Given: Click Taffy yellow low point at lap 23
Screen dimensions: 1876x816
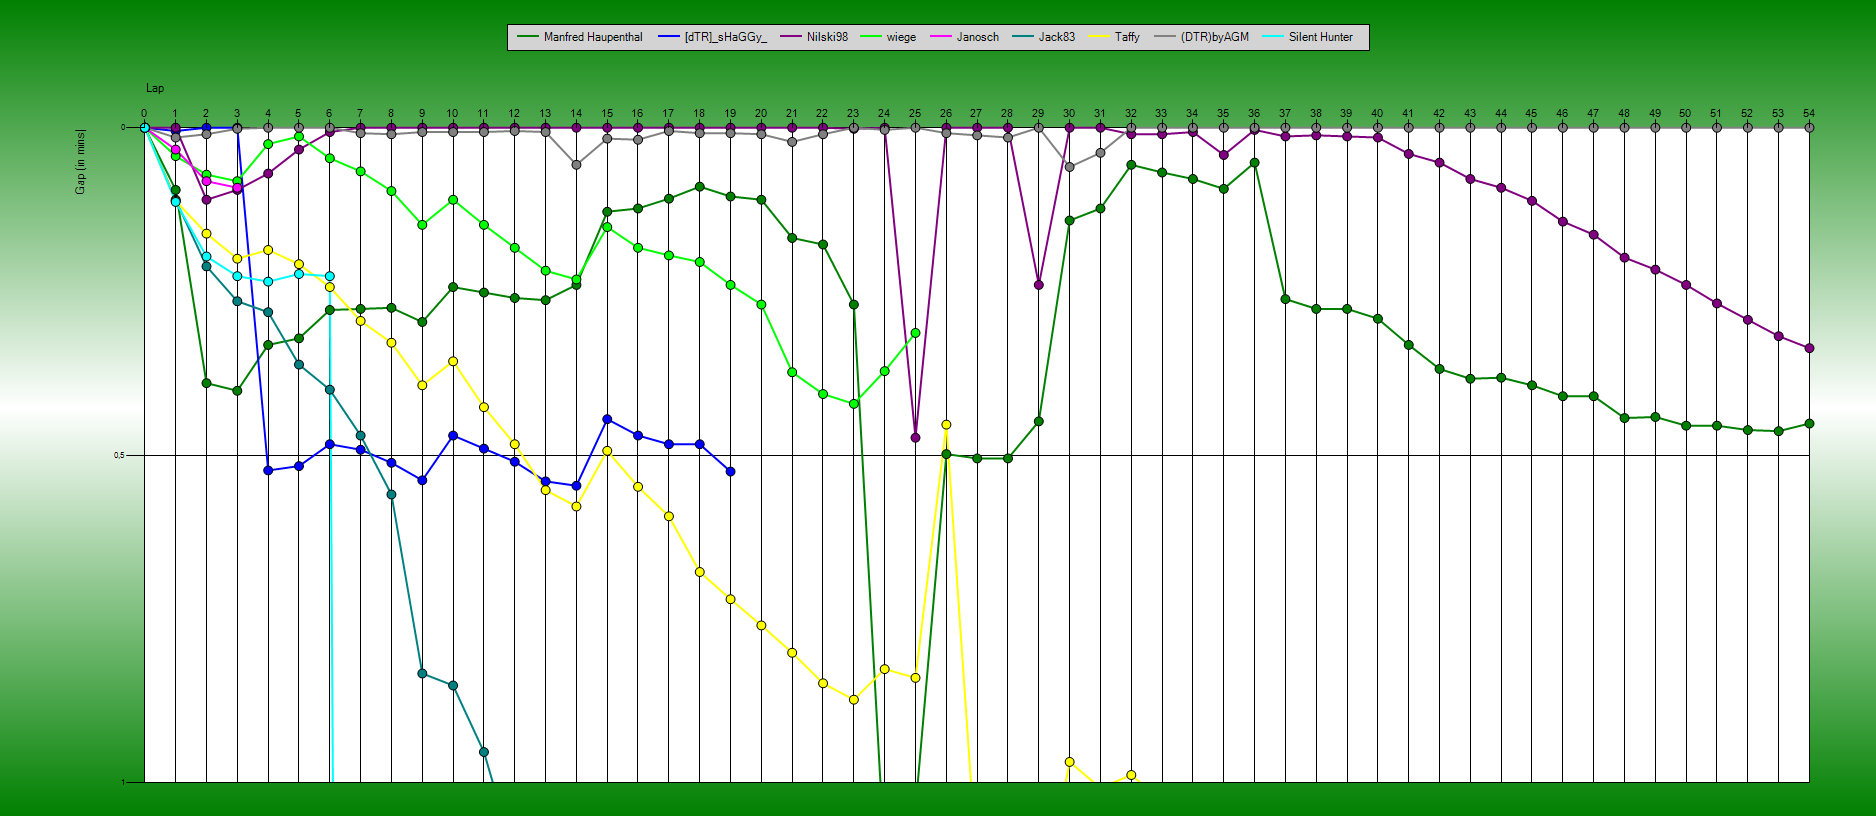Looking at the screenshot, I should pyautogui.click(x=854, y=700).
